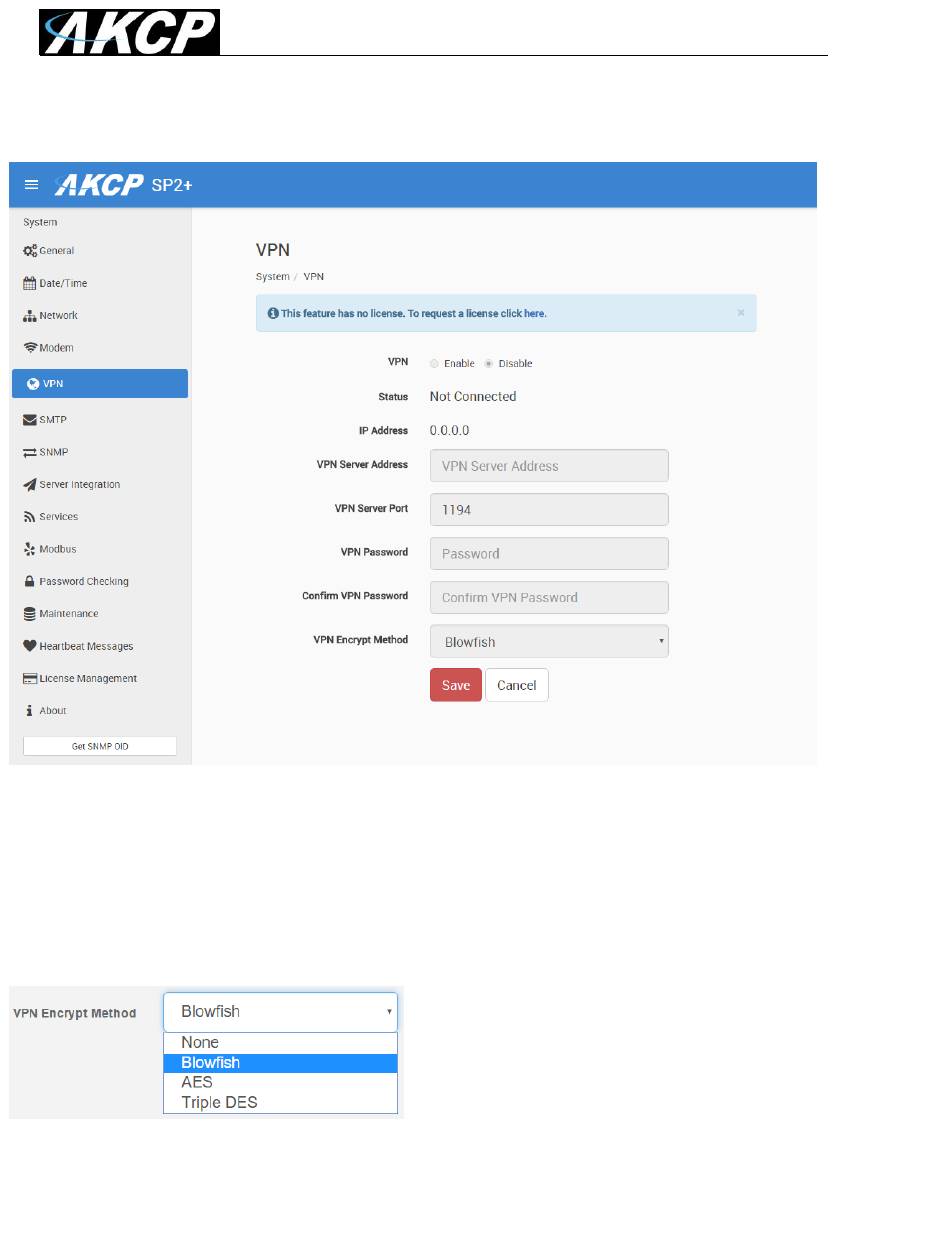This screenshot has height=1260, width=950.
Task: Click the VPN Password field
Action: (549, 553)
